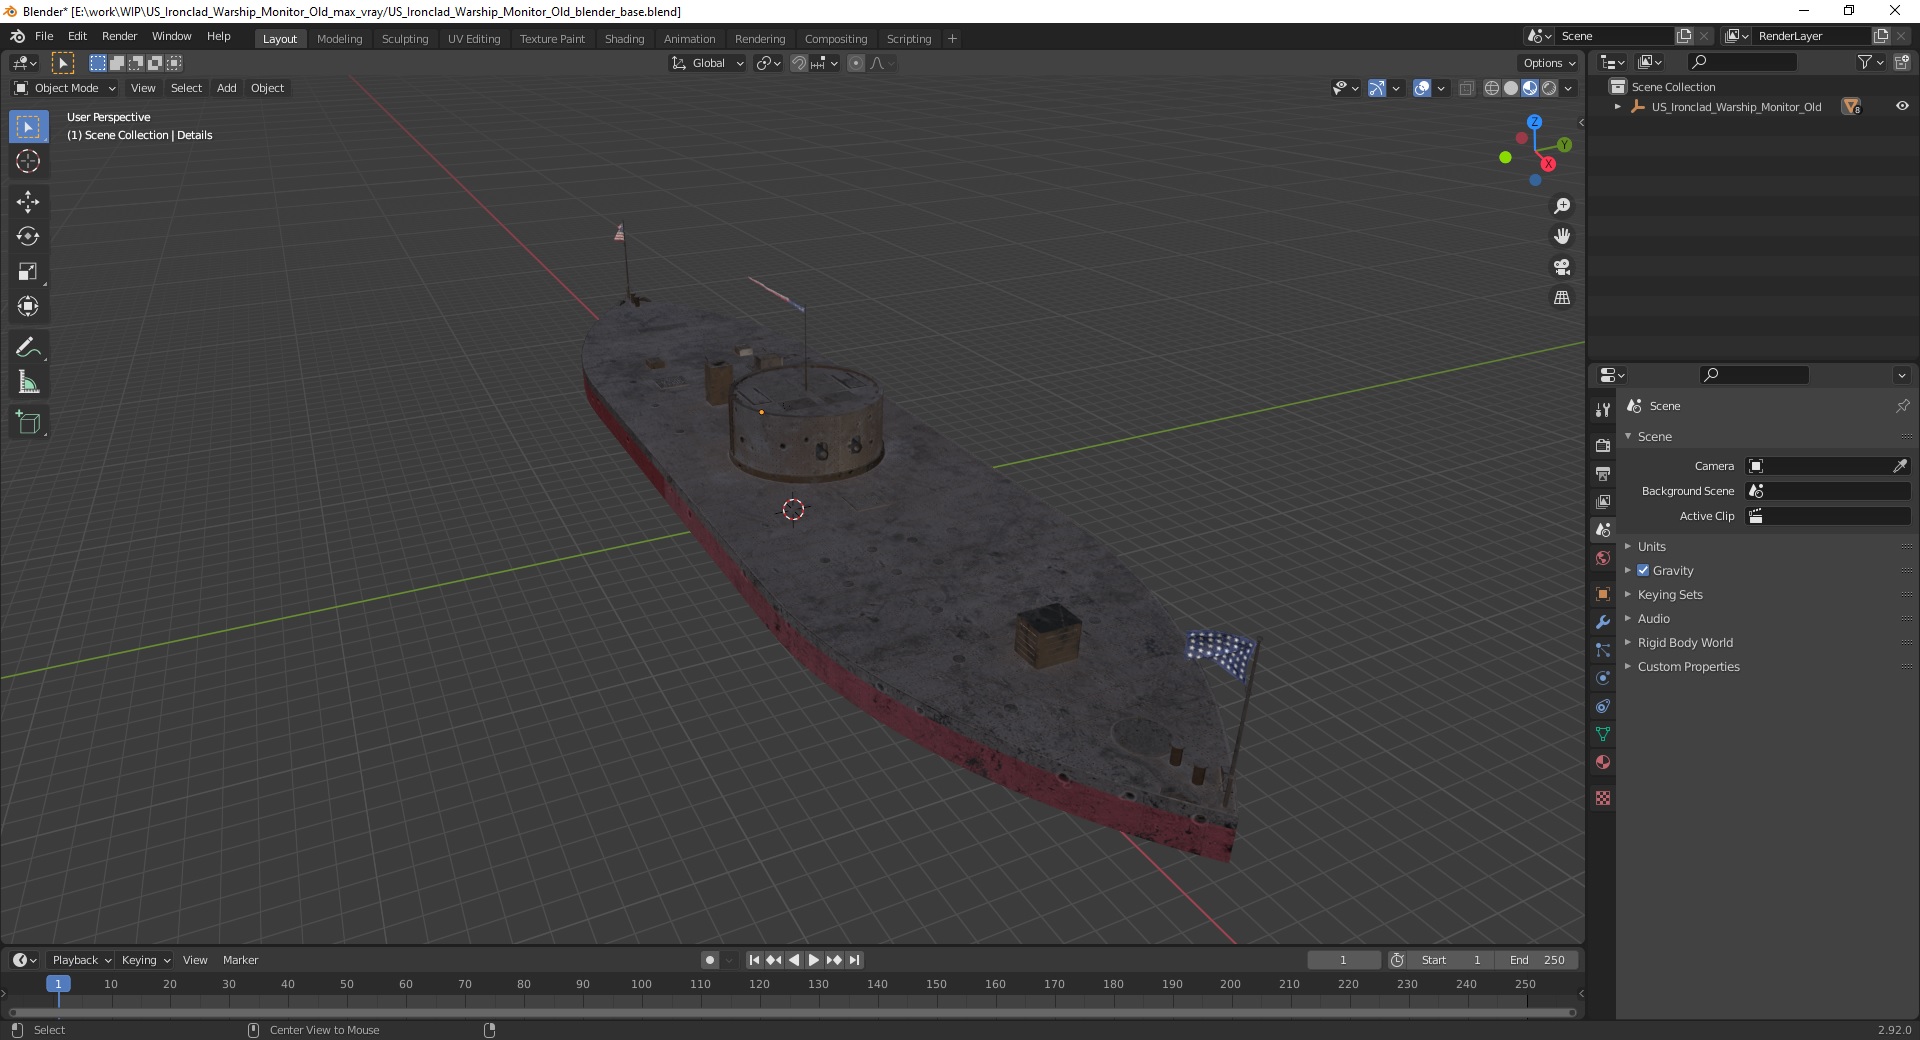The height and width of the screenshot is (1040, 1920).
Task: Click the End frame 250 field
Action: pyautogui.click(x=1537, y=960)
